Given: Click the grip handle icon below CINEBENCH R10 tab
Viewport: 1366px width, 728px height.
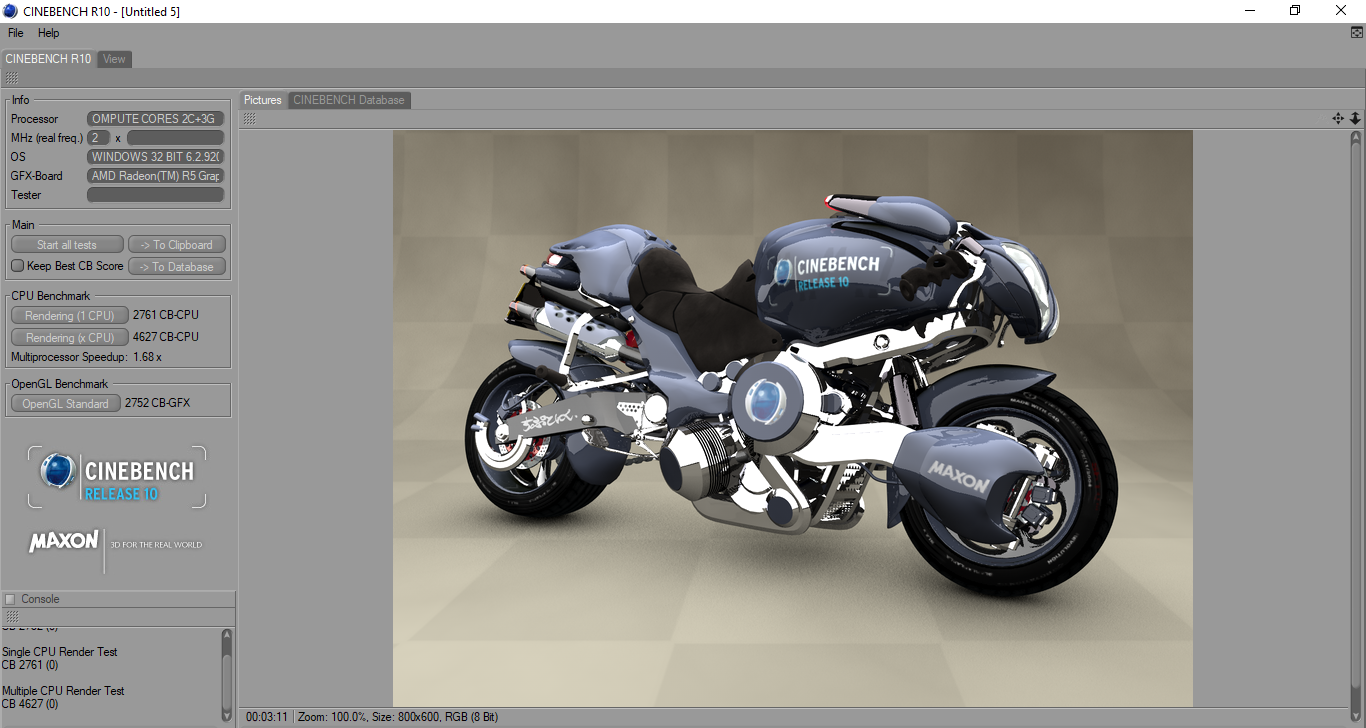Looking at the screenshot, I should (x=11, y=78).
